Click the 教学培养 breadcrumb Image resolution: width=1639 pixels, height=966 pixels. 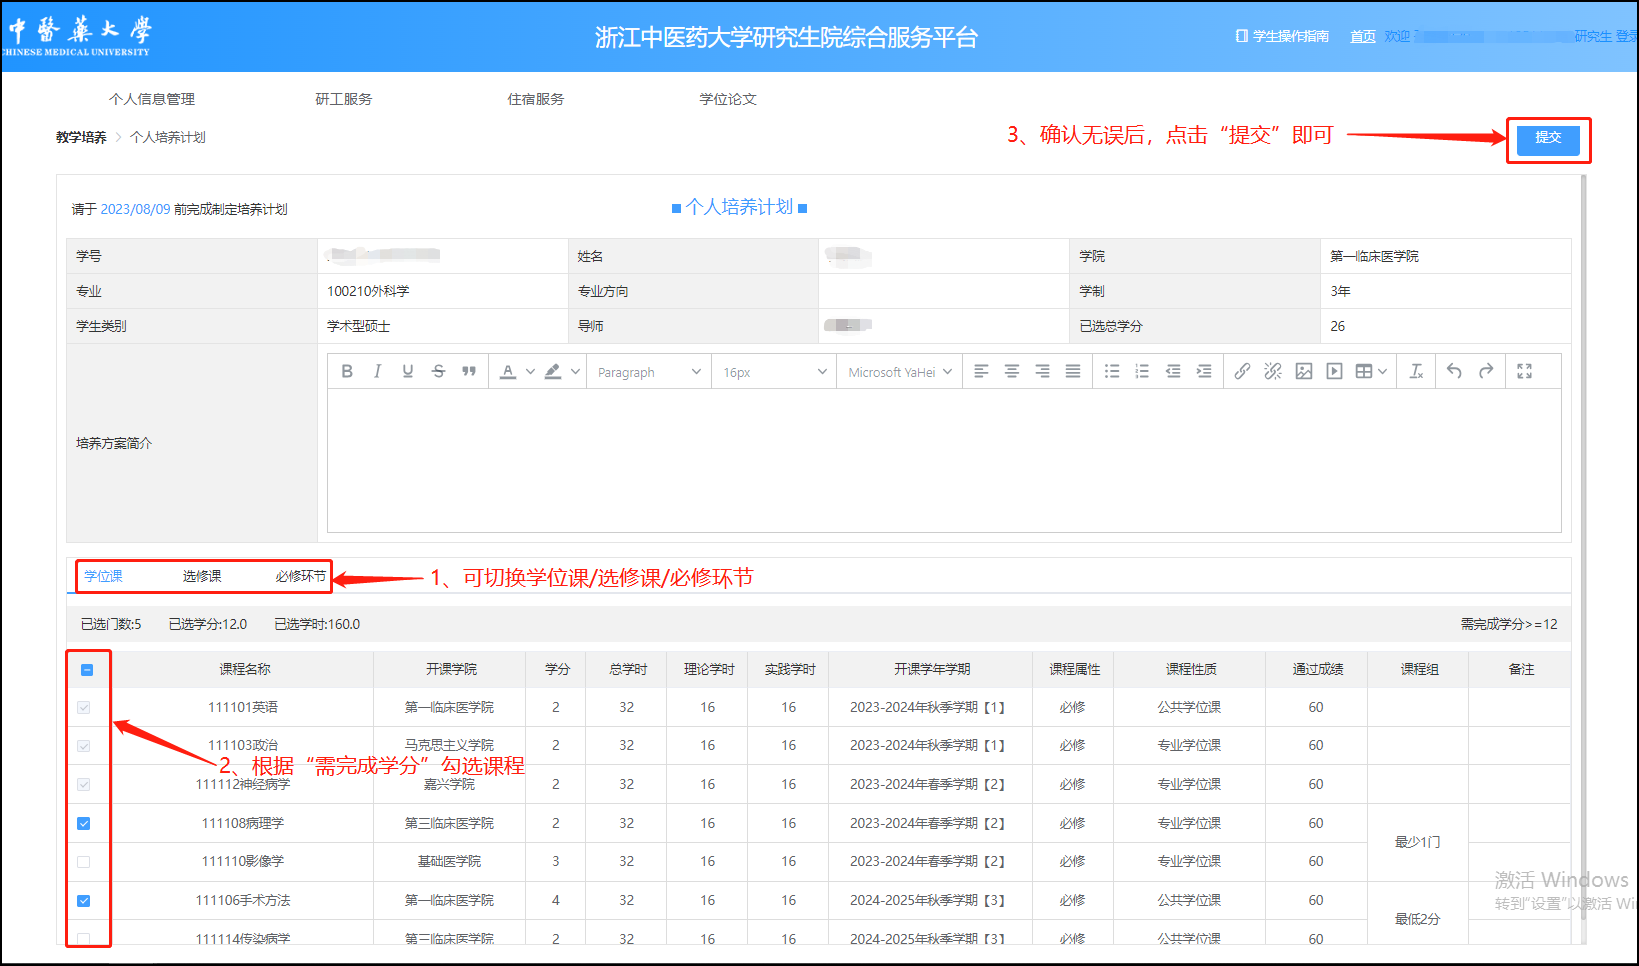(x=81, y=137)
